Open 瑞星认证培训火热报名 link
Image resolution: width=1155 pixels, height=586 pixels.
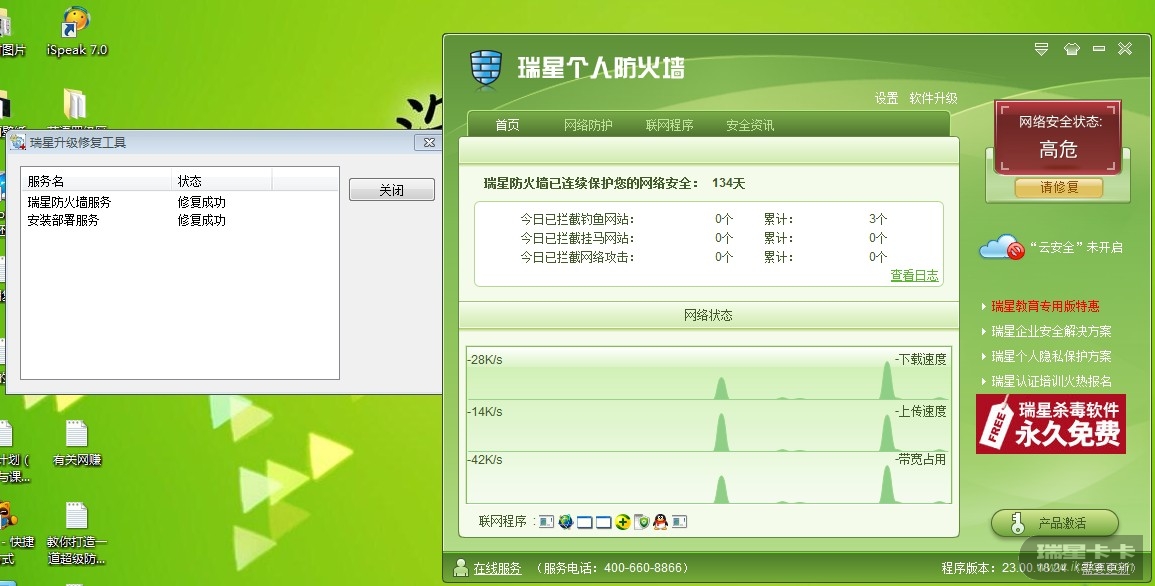click(x=1051, y=381)
